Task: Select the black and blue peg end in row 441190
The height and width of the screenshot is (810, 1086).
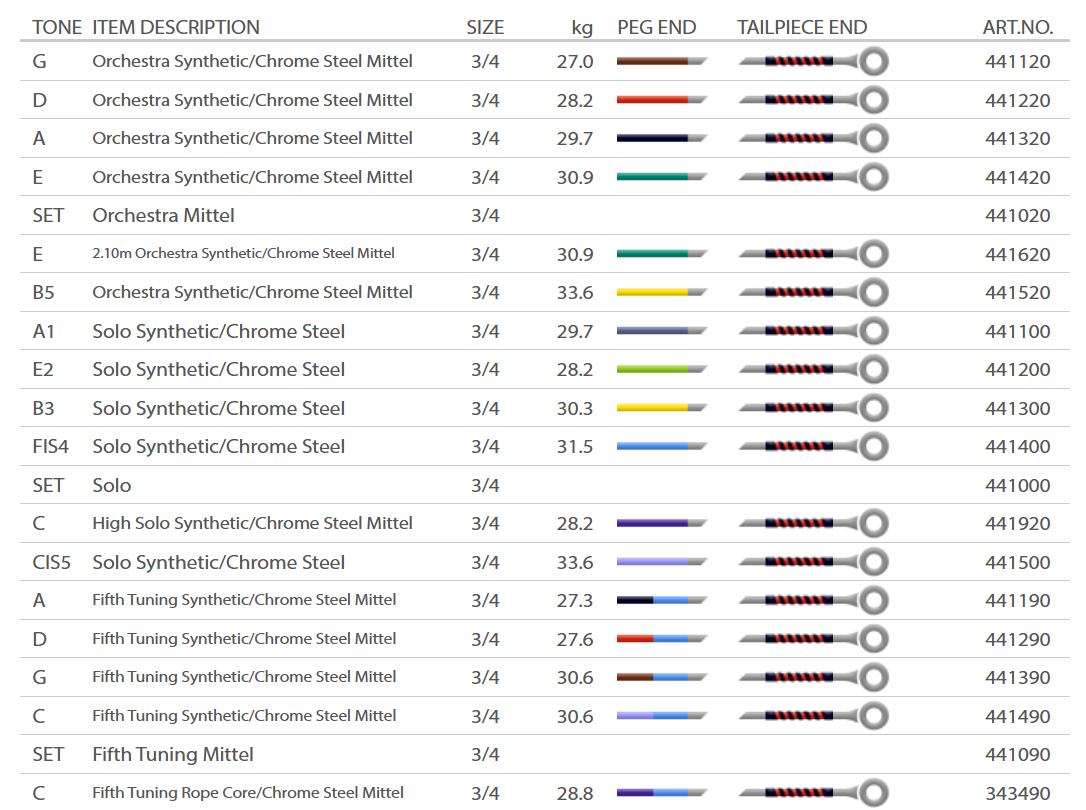Action: 661,600
